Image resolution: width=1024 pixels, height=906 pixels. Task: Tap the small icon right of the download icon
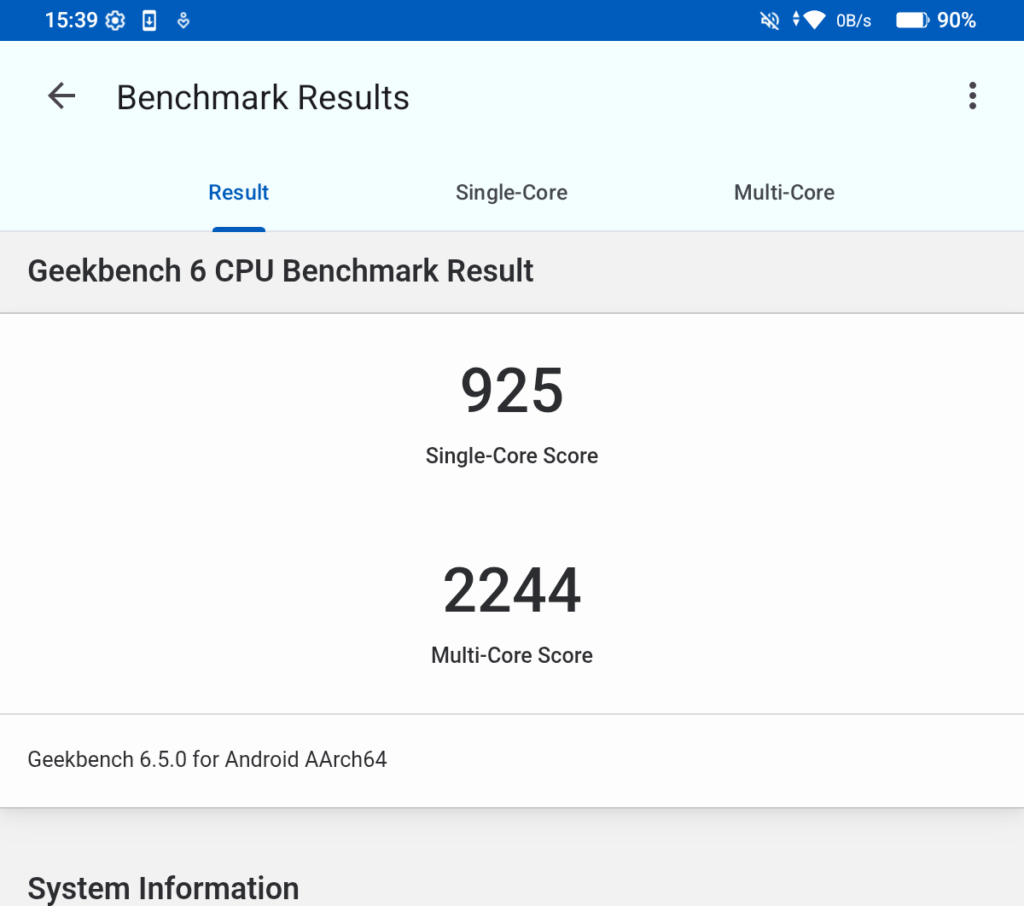(183, 20)
